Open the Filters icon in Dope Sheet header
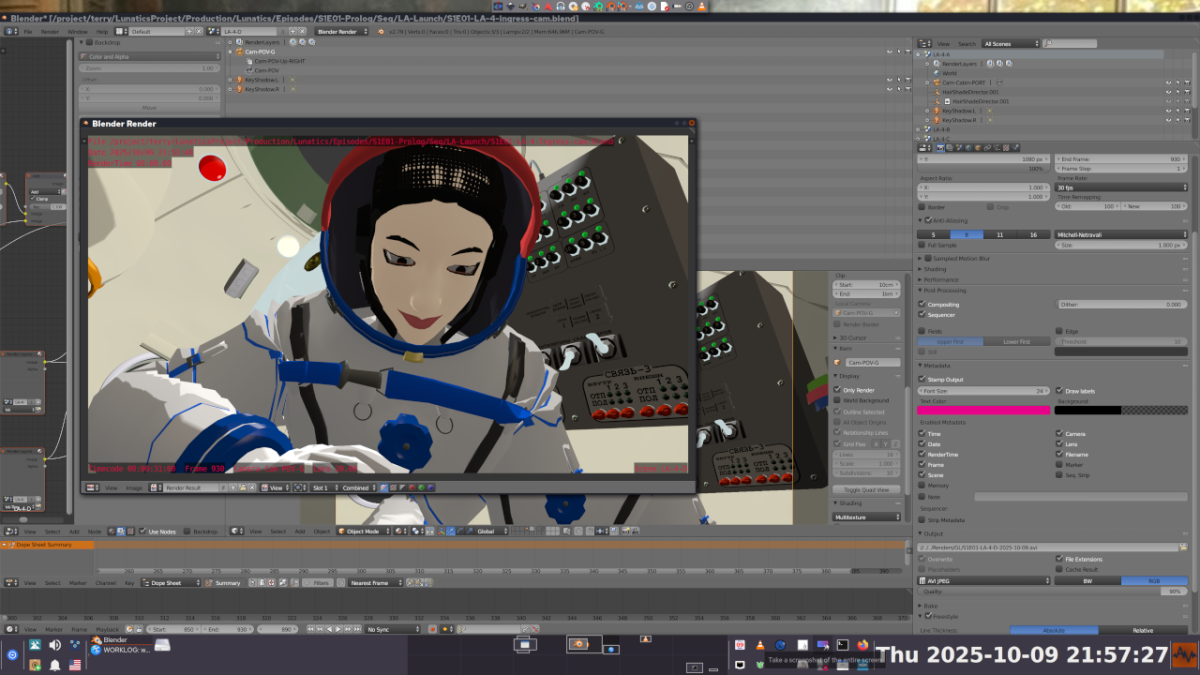1200x675 pixels. (308, 583)
